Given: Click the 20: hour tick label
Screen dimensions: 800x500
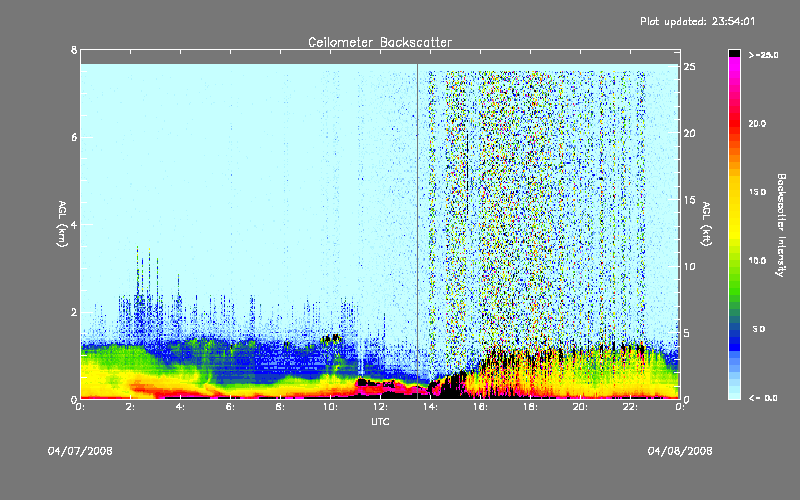Looking at the screenshot, I should tap(580, 407).
